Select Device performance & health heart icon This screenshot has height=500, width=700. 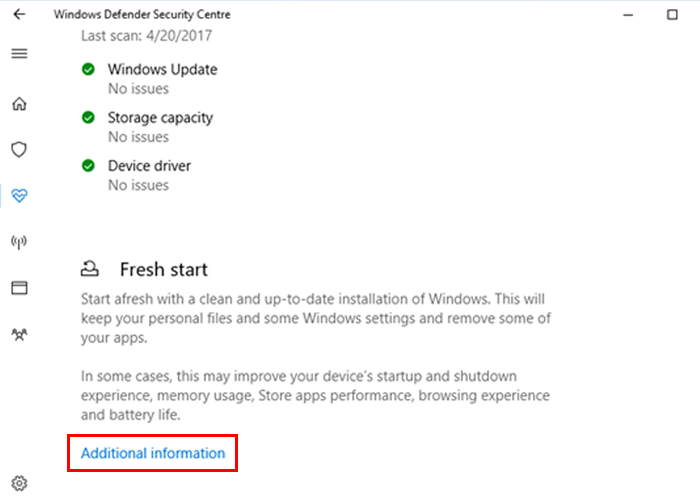19,196
